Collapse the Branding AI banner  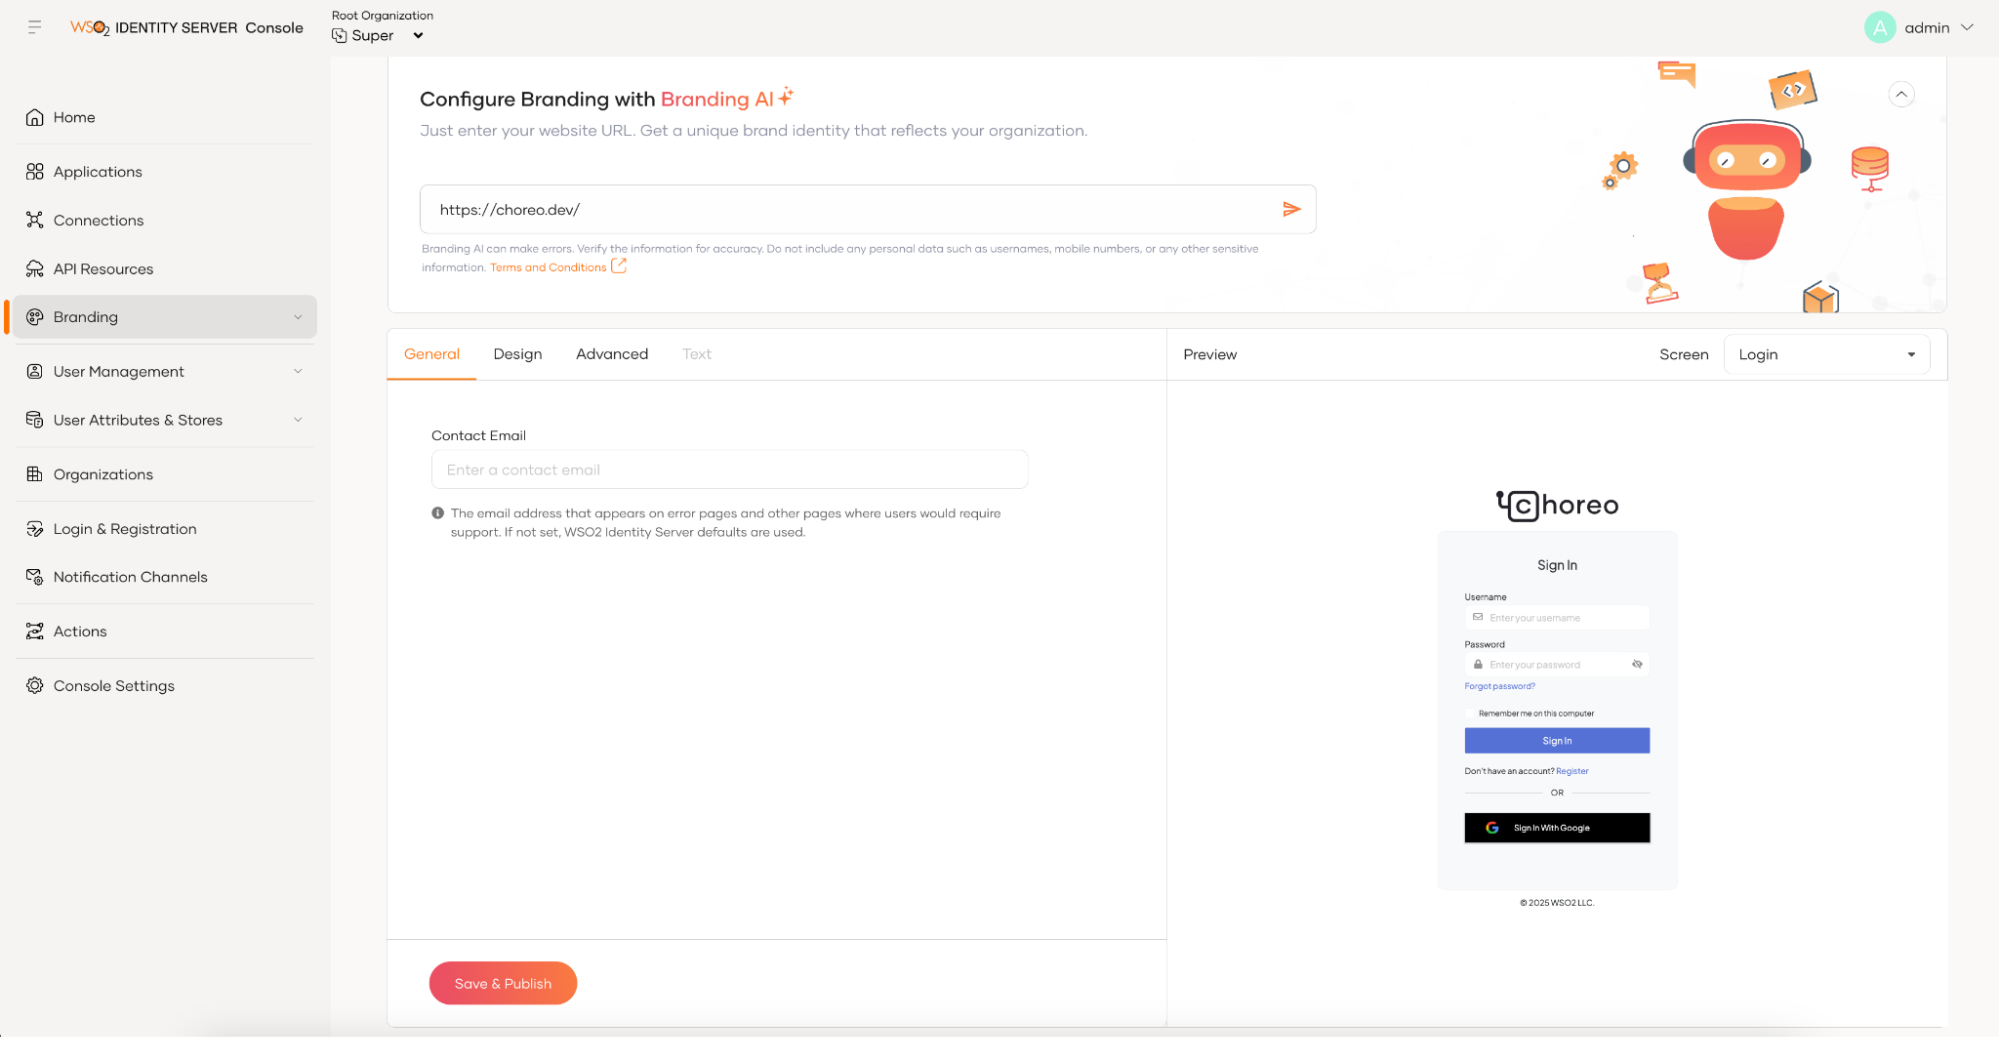tap(1901, 94)
